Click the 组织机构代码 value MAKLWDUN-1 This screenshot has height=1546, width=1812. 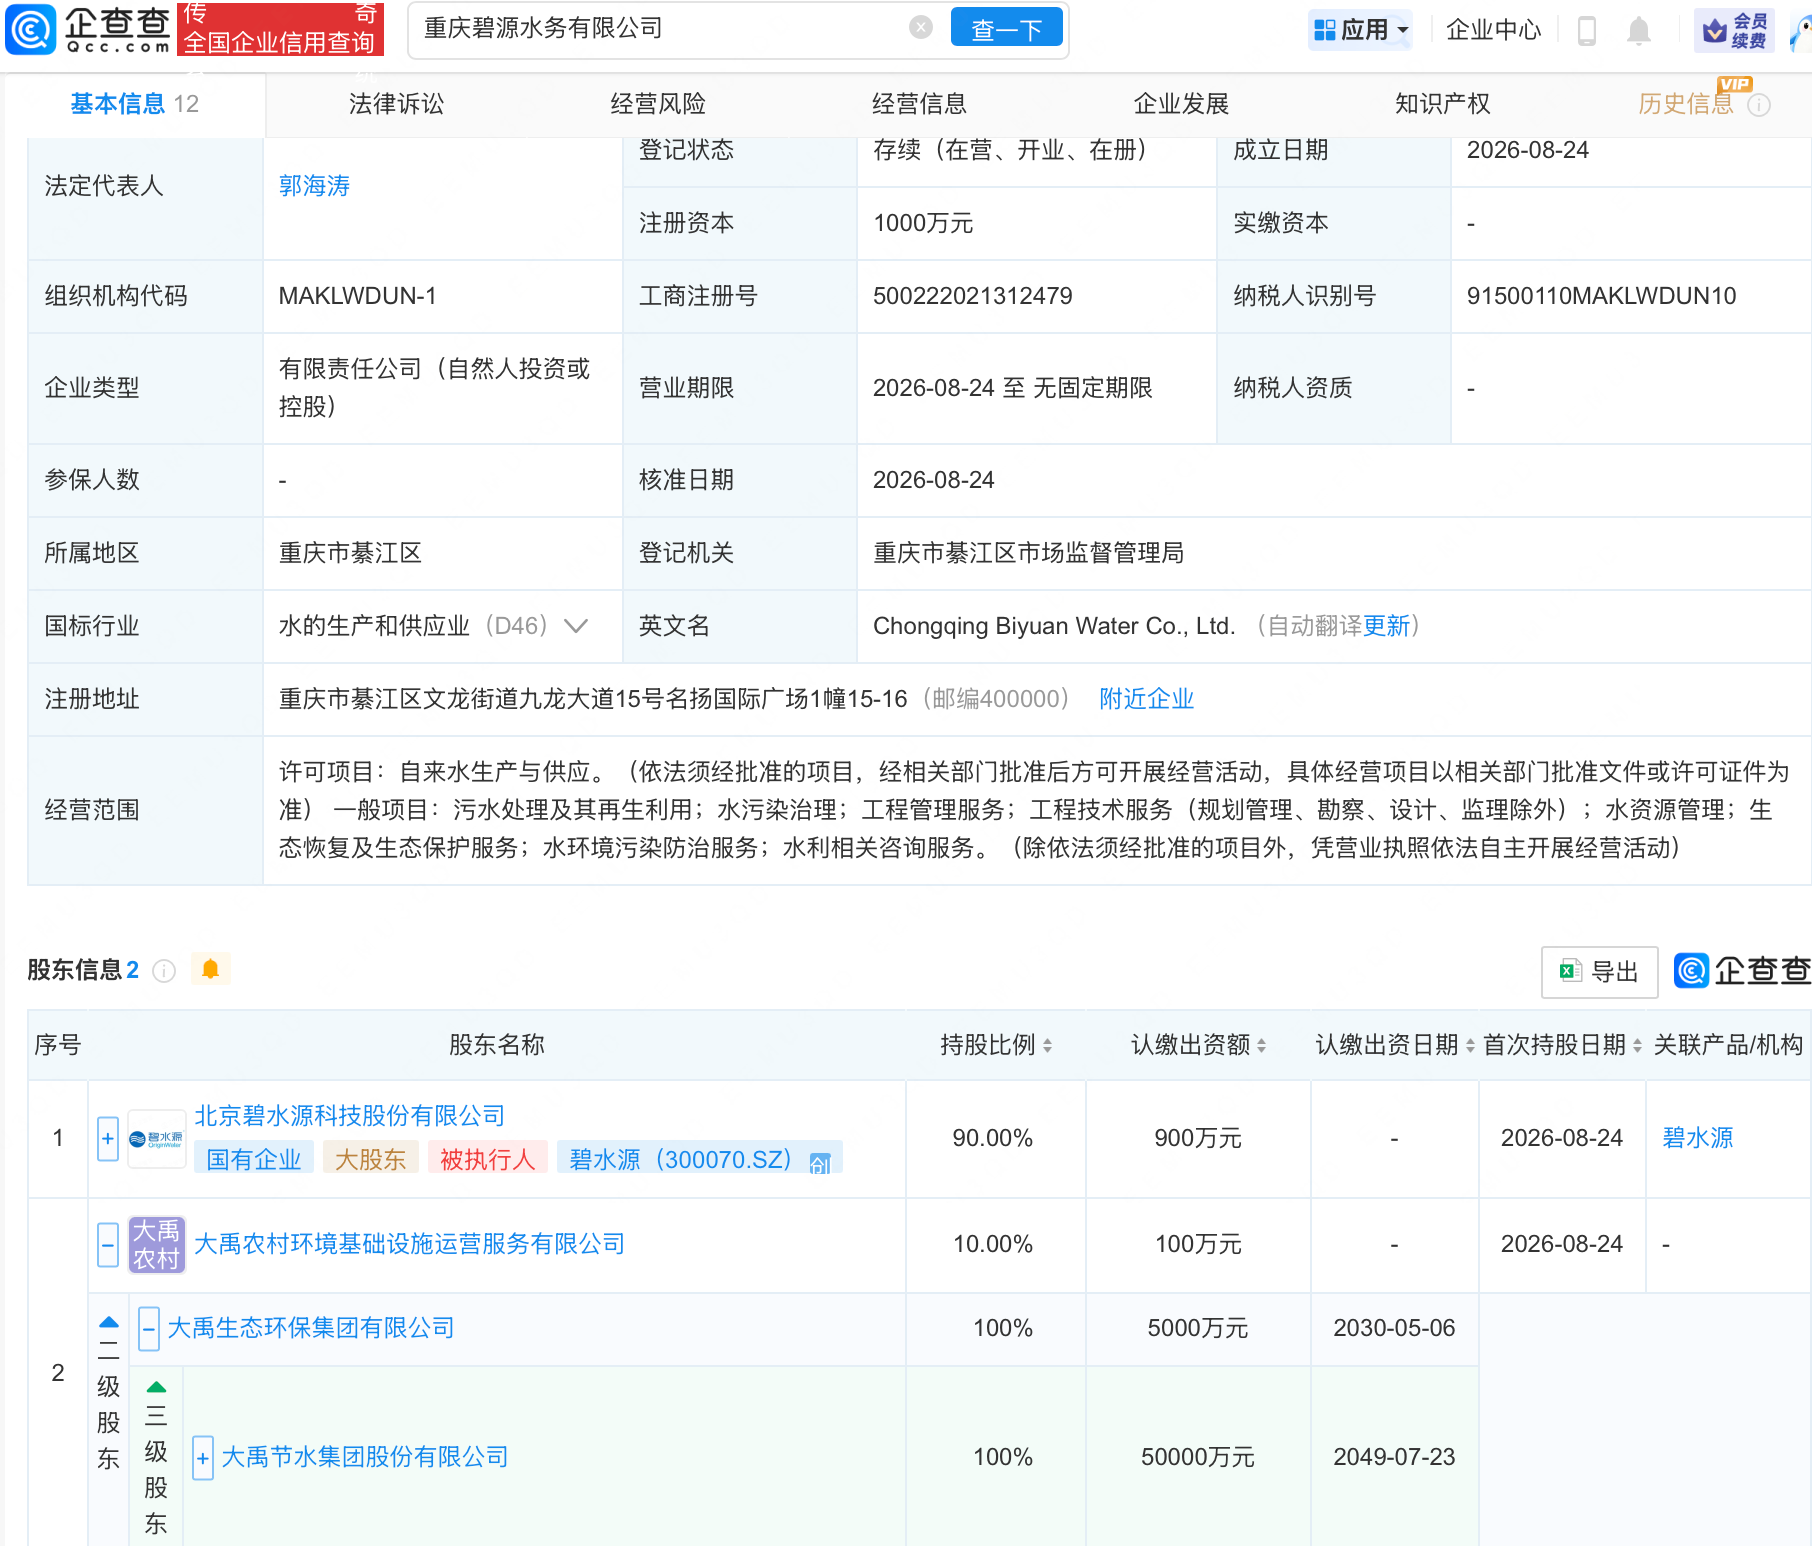coord(357,296)
